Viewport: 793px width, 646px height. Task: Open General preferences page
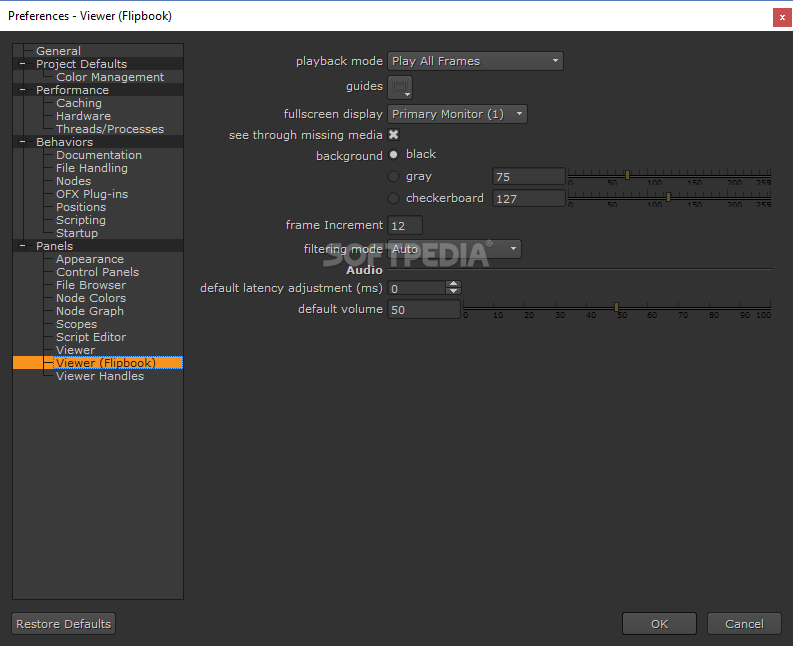pos(58,51)
